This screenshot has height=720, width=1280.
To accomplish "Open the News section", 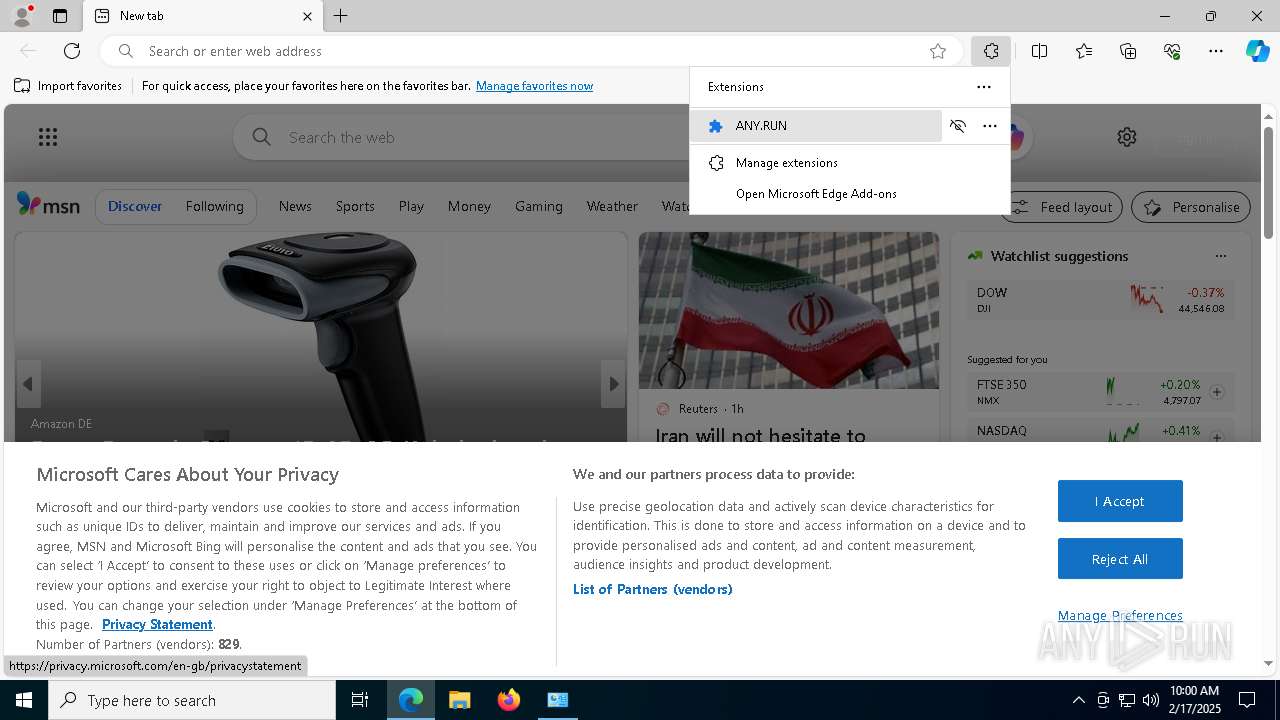I will [295, 206].
